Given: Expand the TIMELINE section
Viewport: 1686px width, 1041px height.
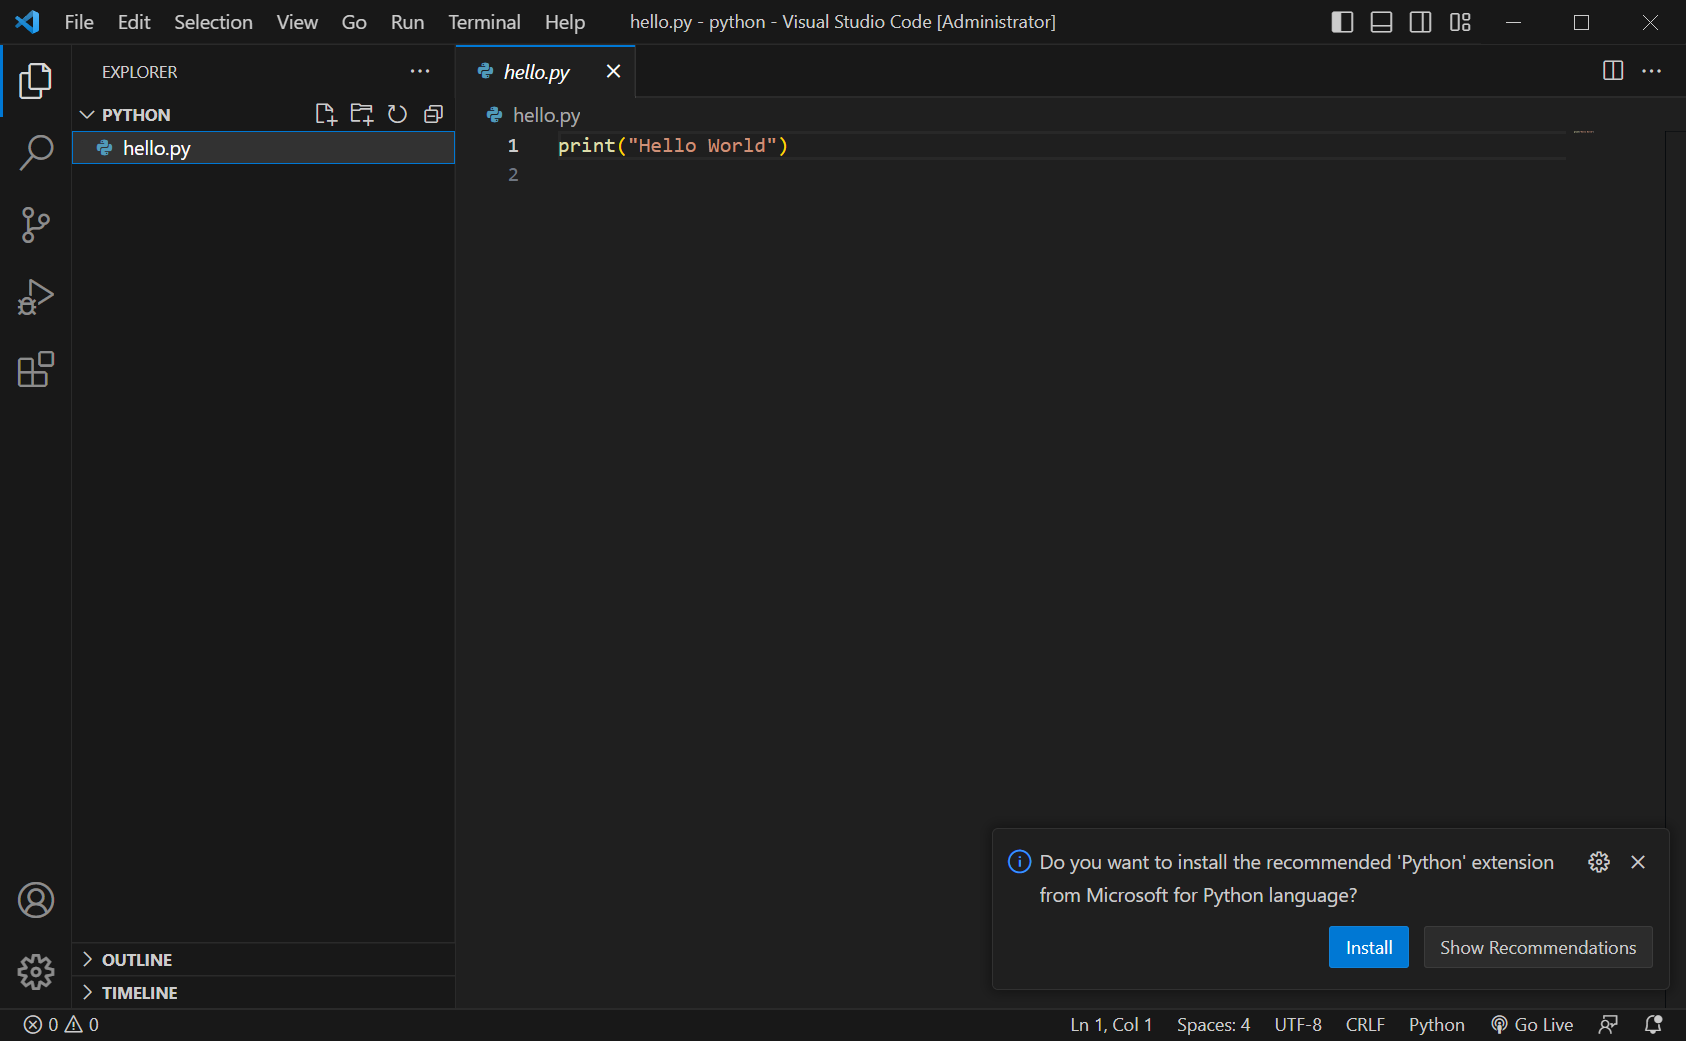Looking at the screenshot, I should 264,993.
